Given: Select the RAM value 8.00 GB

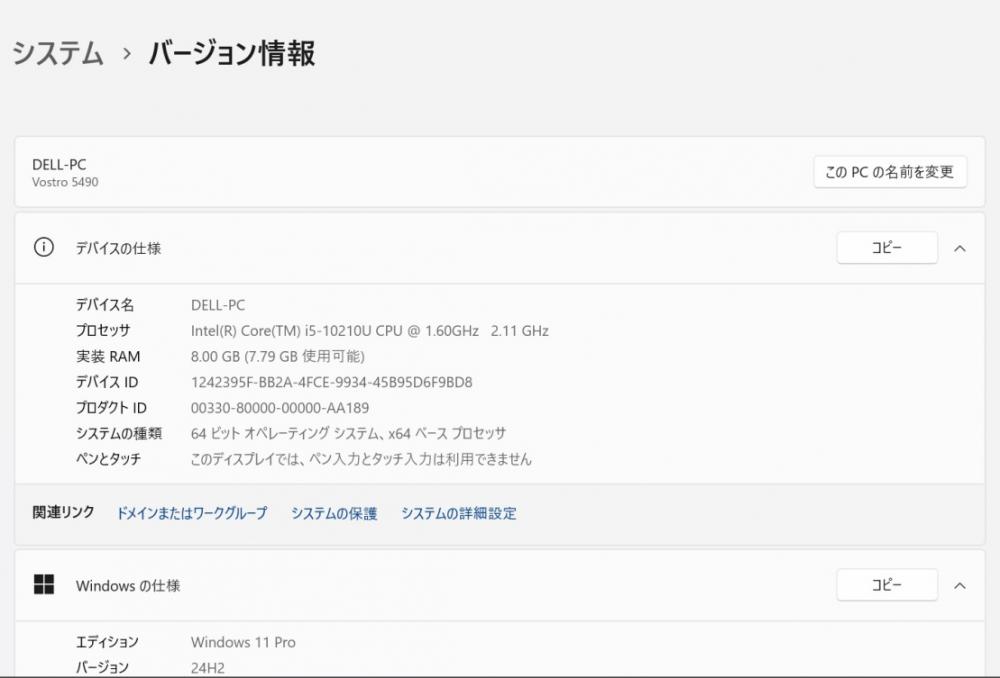Looking at the screenshot, I should click(x=277, y=357).
